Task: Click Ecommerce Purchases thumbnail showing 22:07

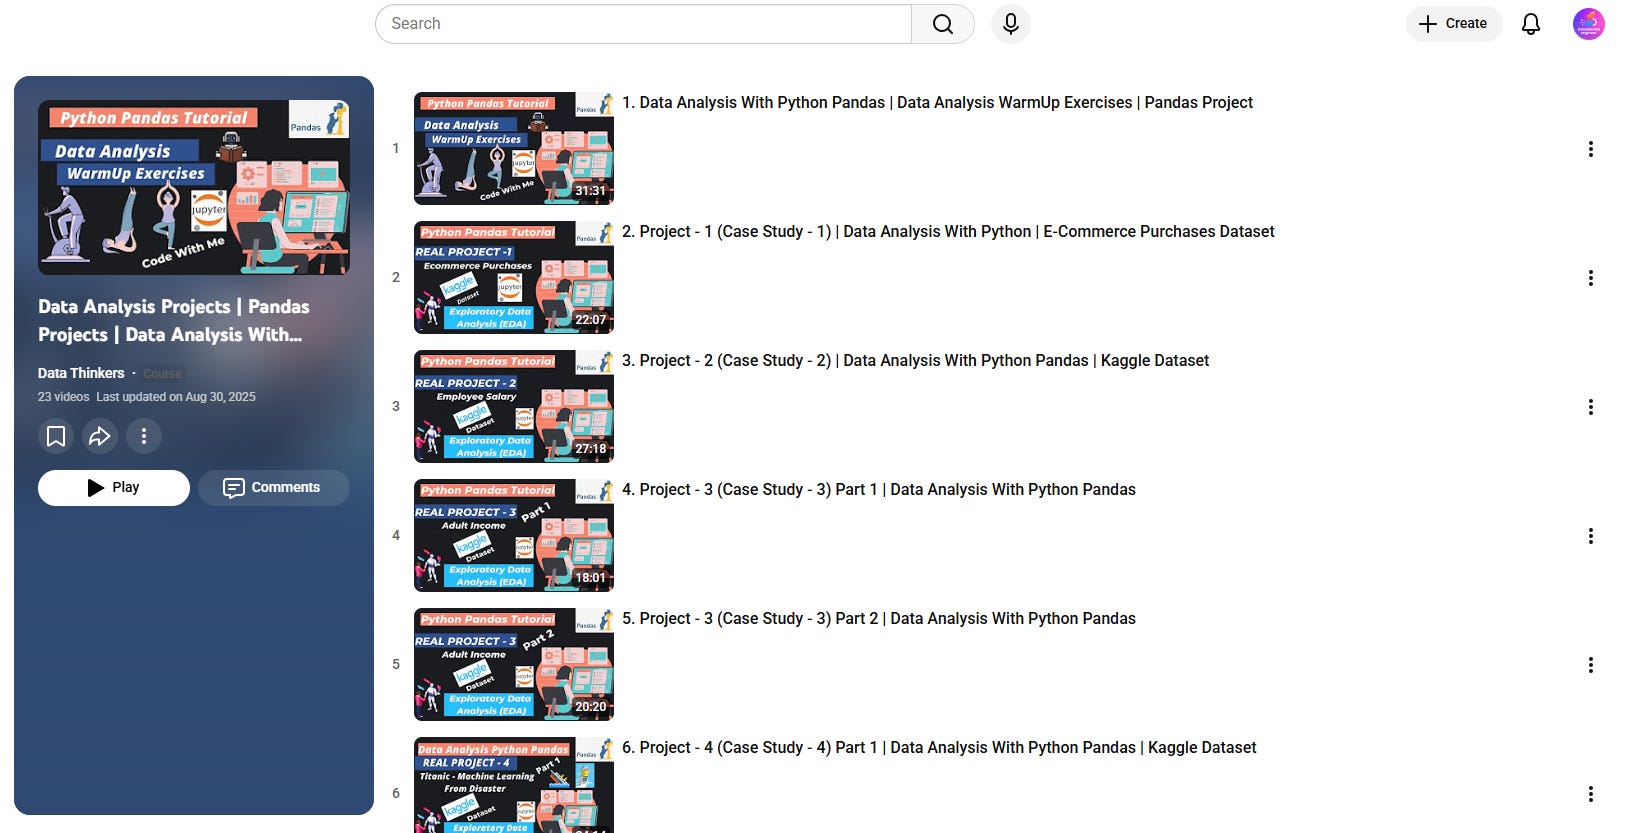Action: [x=514, y=277]
